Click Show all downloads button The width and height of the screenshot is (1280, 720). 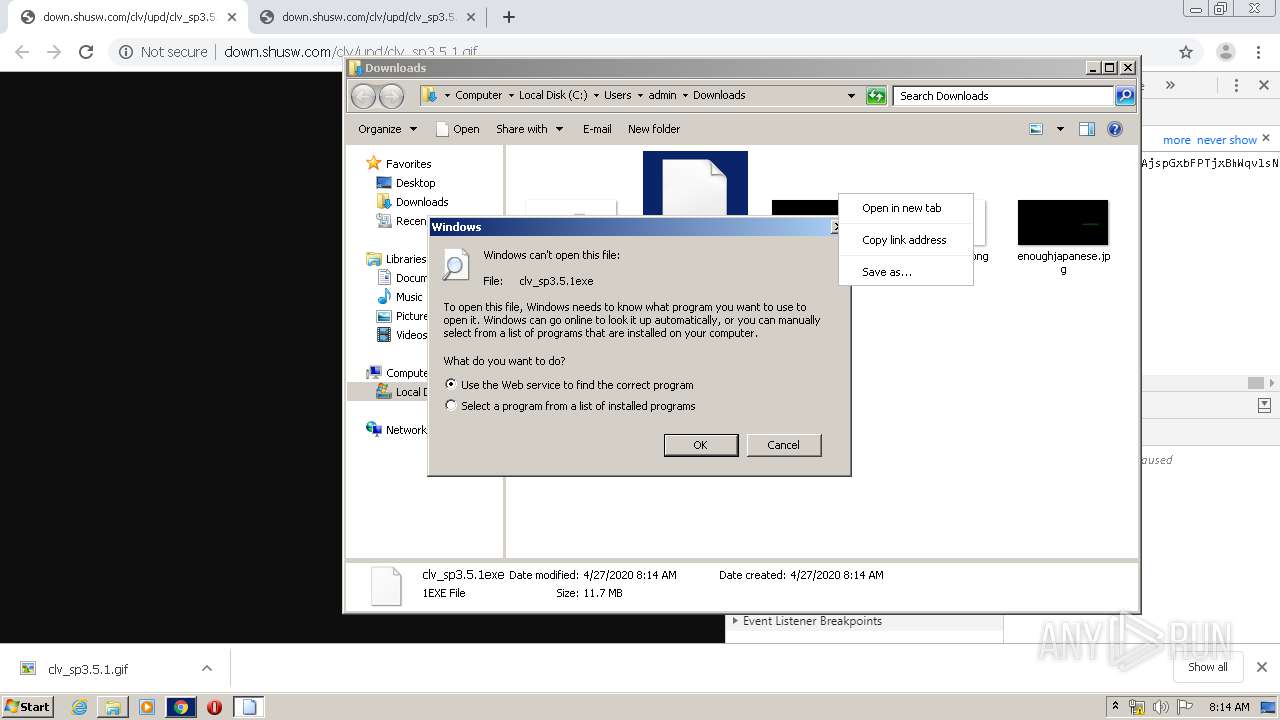point(1207,667)
